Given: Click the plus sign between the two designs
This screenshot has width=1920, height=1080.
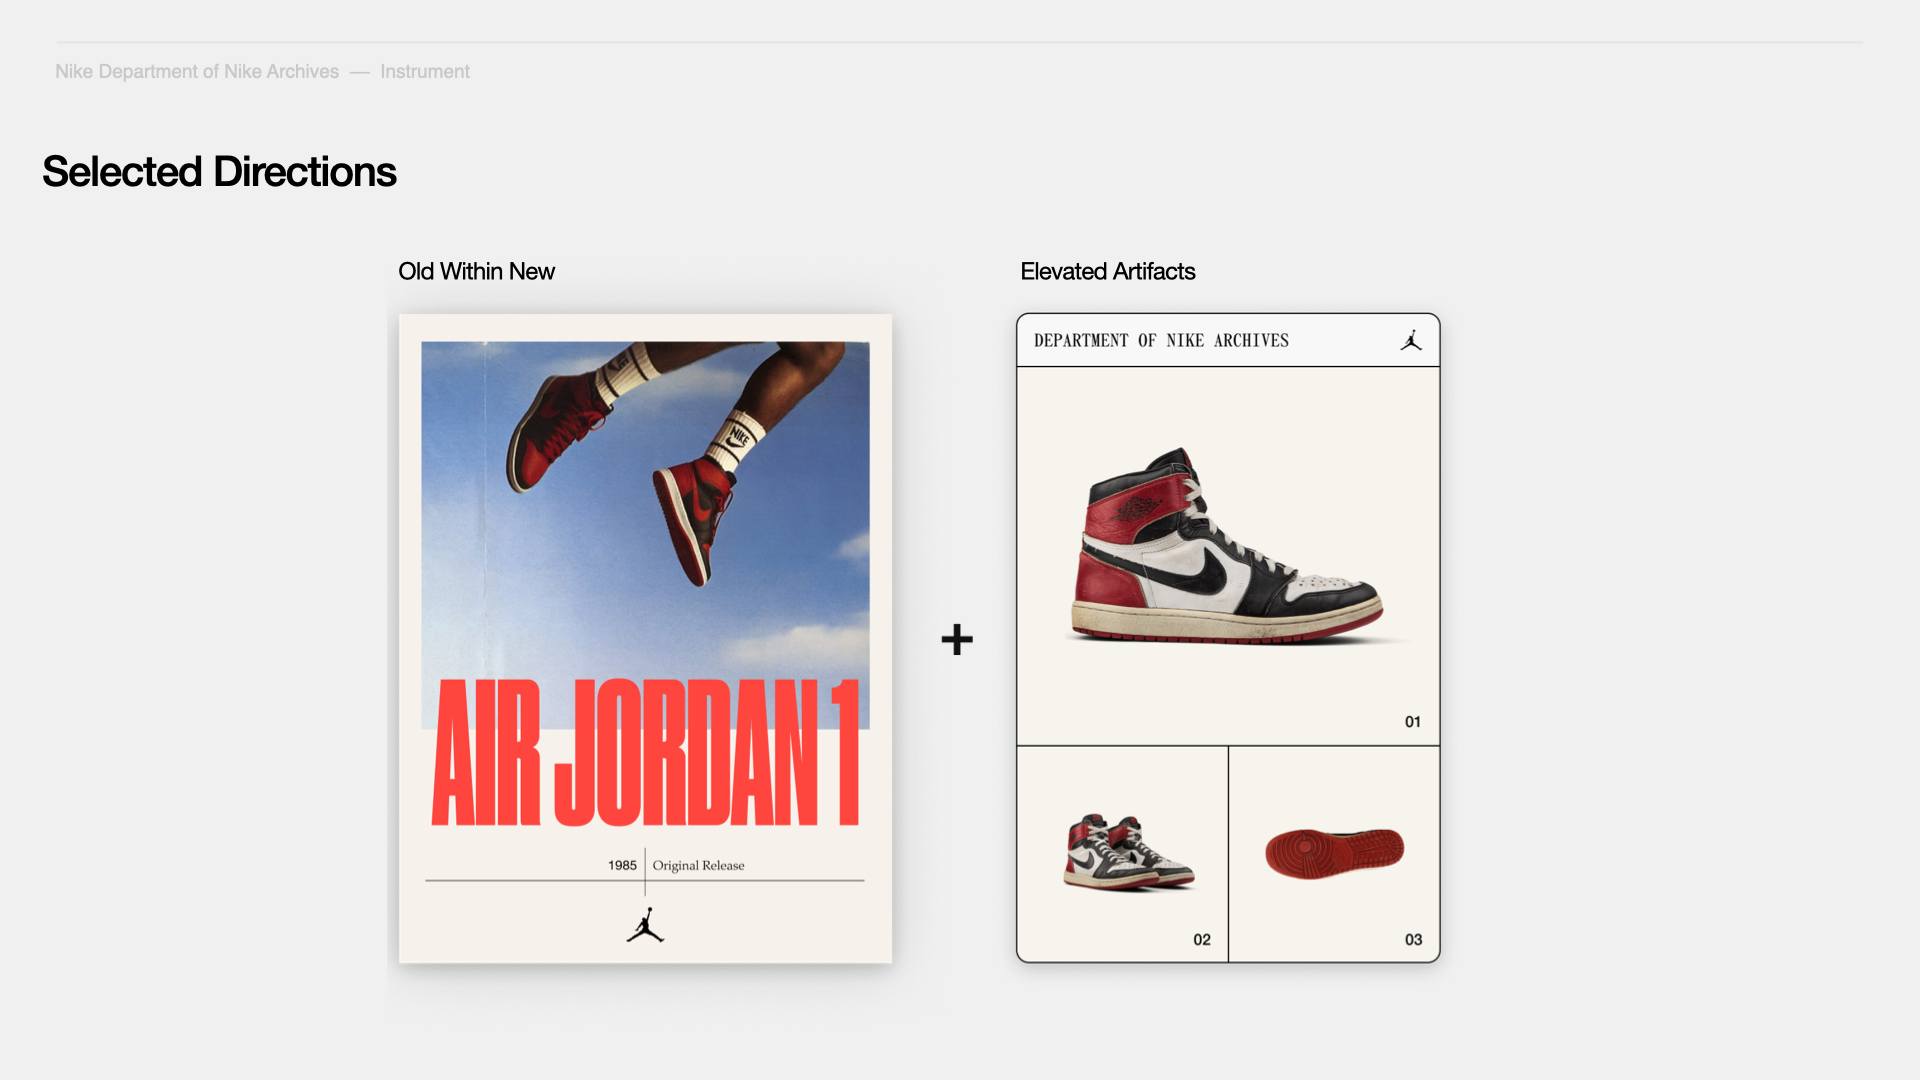Looking at the screenshot, I should tap(957, 640).
